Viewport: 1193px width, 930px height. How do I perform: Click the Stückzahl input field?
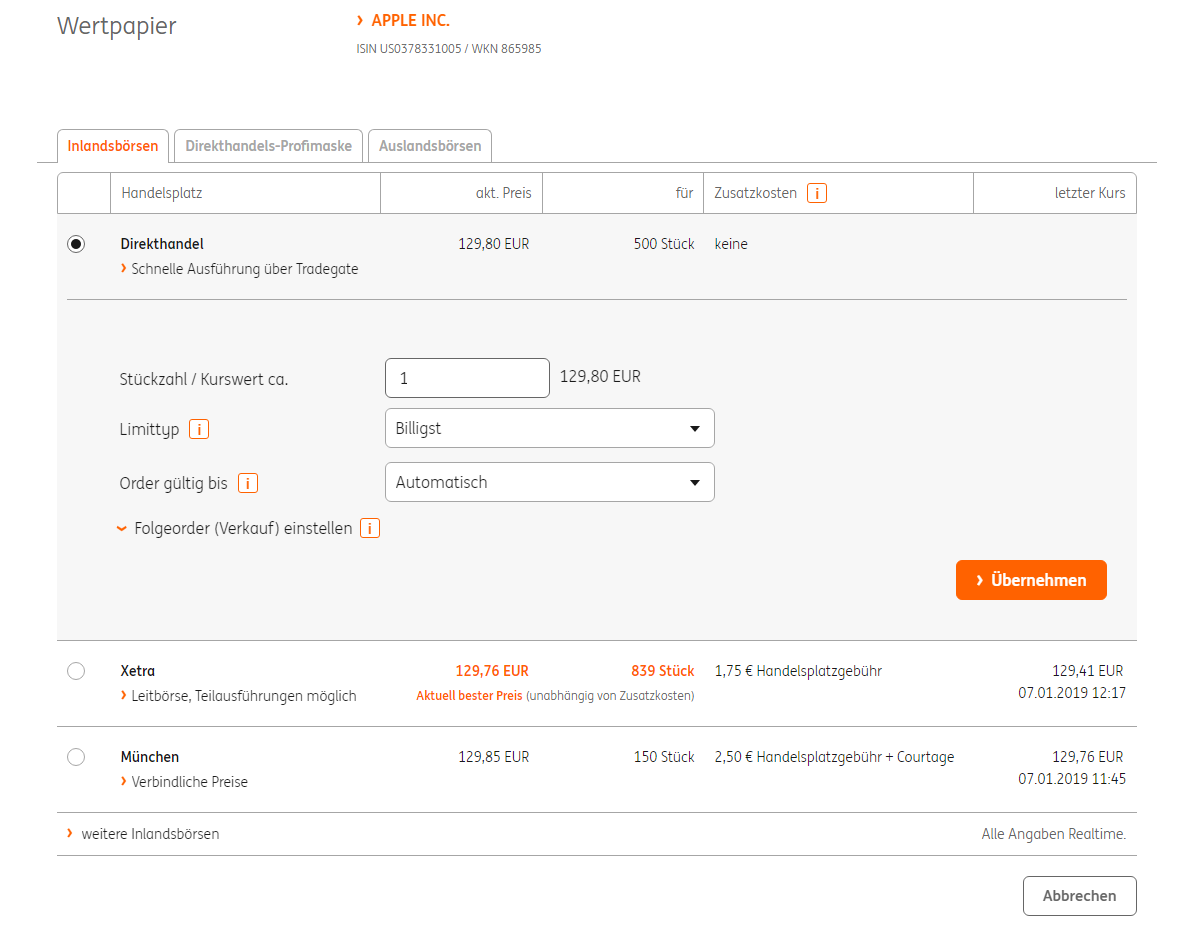click(467, 378)
